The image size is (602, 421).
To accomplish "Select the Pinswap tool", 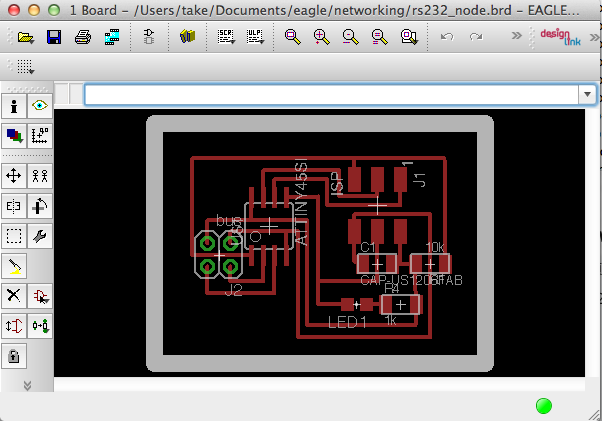I will coord(14,326).
